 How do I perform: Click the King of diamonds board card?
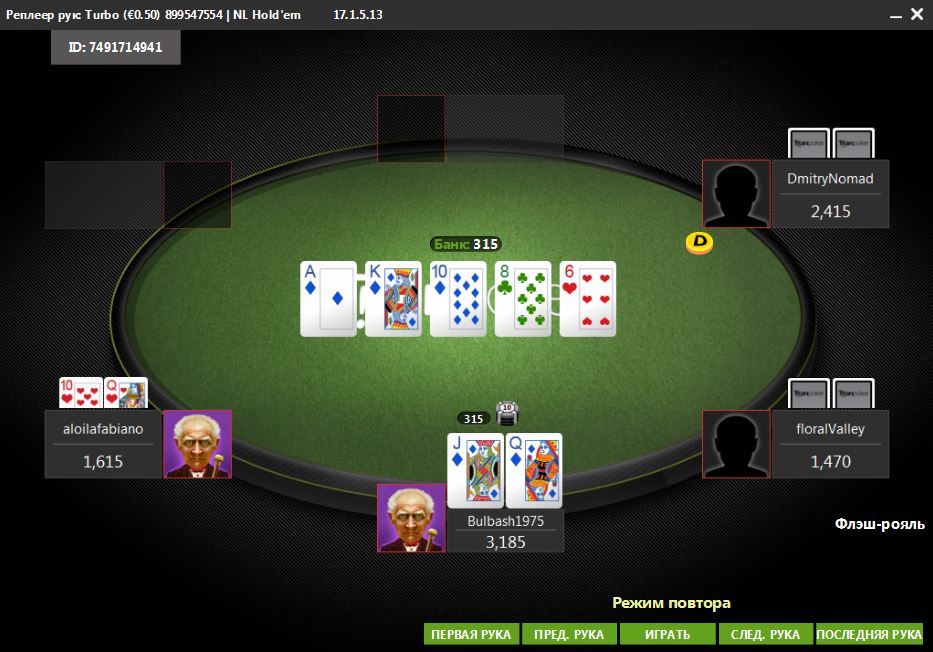393,299
